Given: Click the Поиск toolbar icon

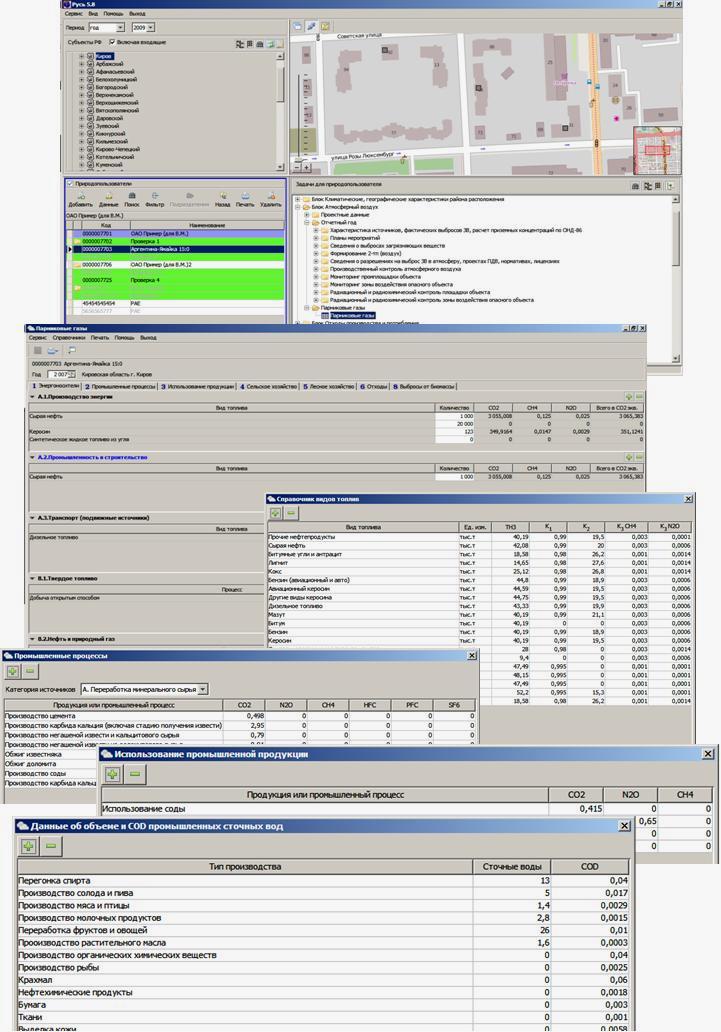Looking at the screenshot, I should (x=131, y=196).
